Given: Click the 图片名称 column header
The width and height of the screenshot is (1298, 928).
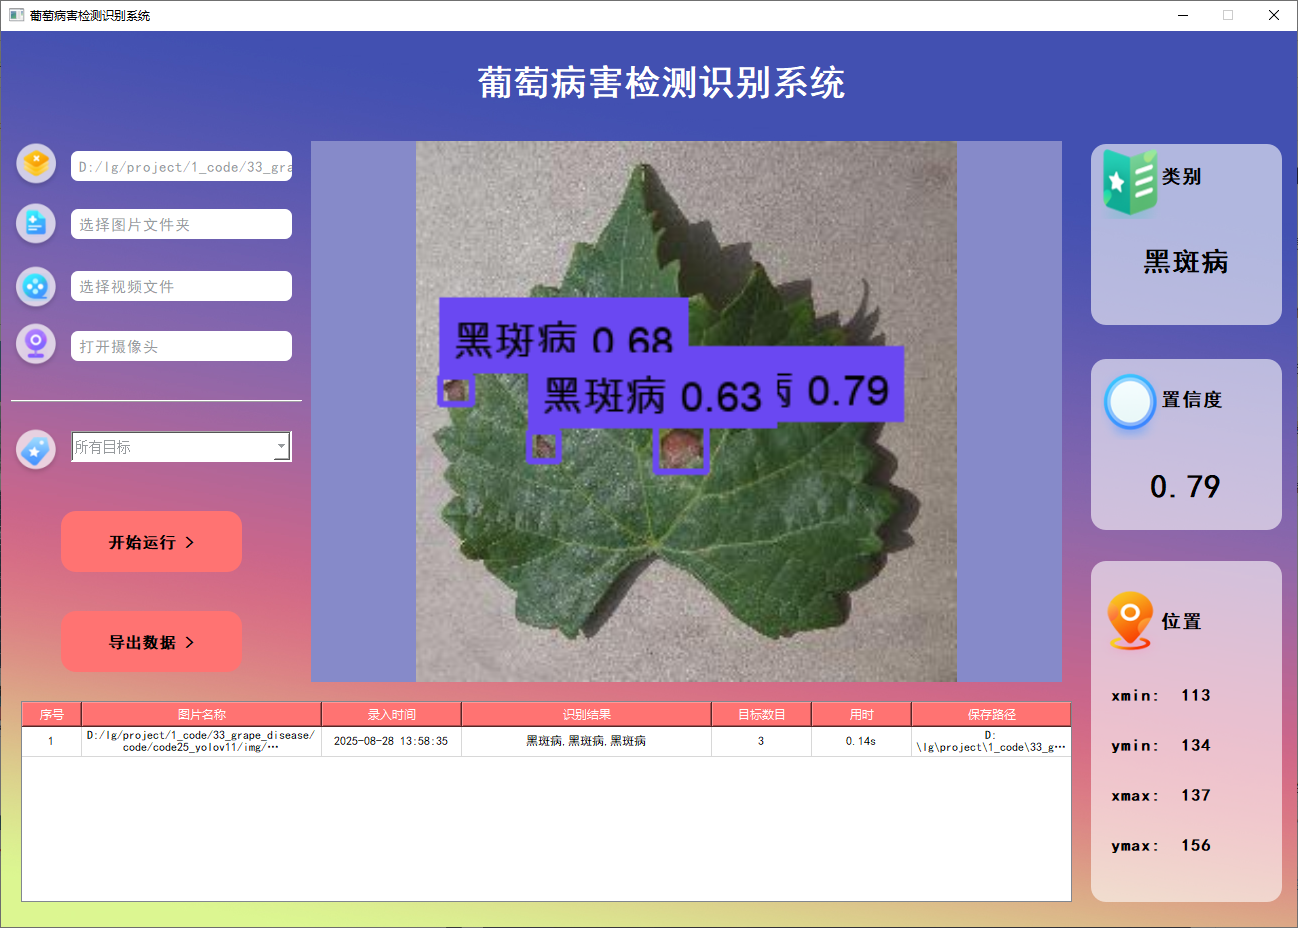Looking at the screenshot, I should (x=201, y=714).
